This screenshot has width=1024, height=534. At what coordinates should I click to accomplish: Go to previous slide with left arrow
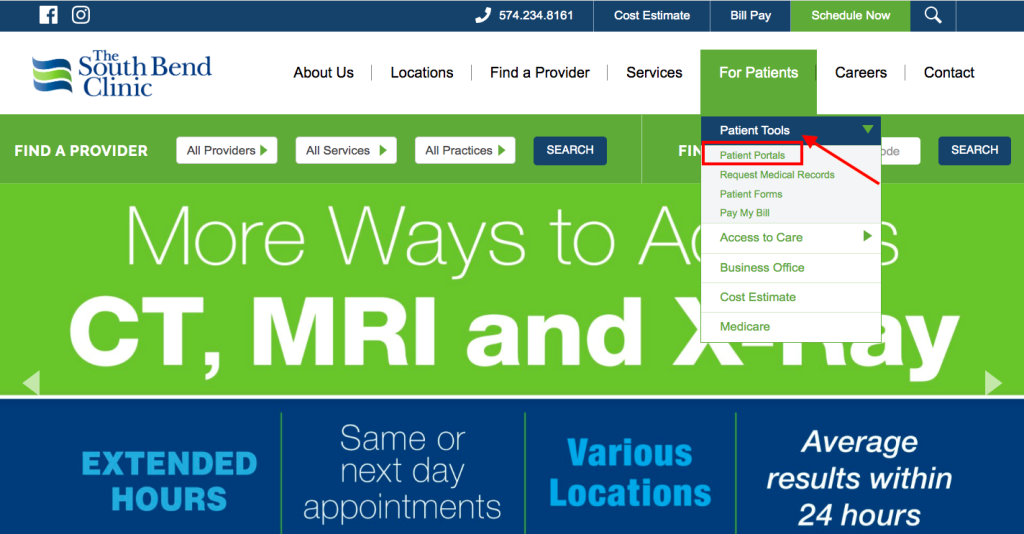pyautogui.click(x=31, y=383)
